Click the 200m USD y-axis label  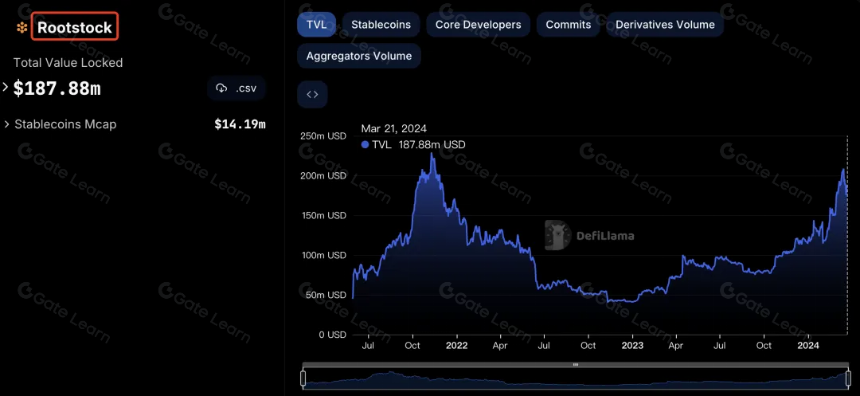click(323, 176)
